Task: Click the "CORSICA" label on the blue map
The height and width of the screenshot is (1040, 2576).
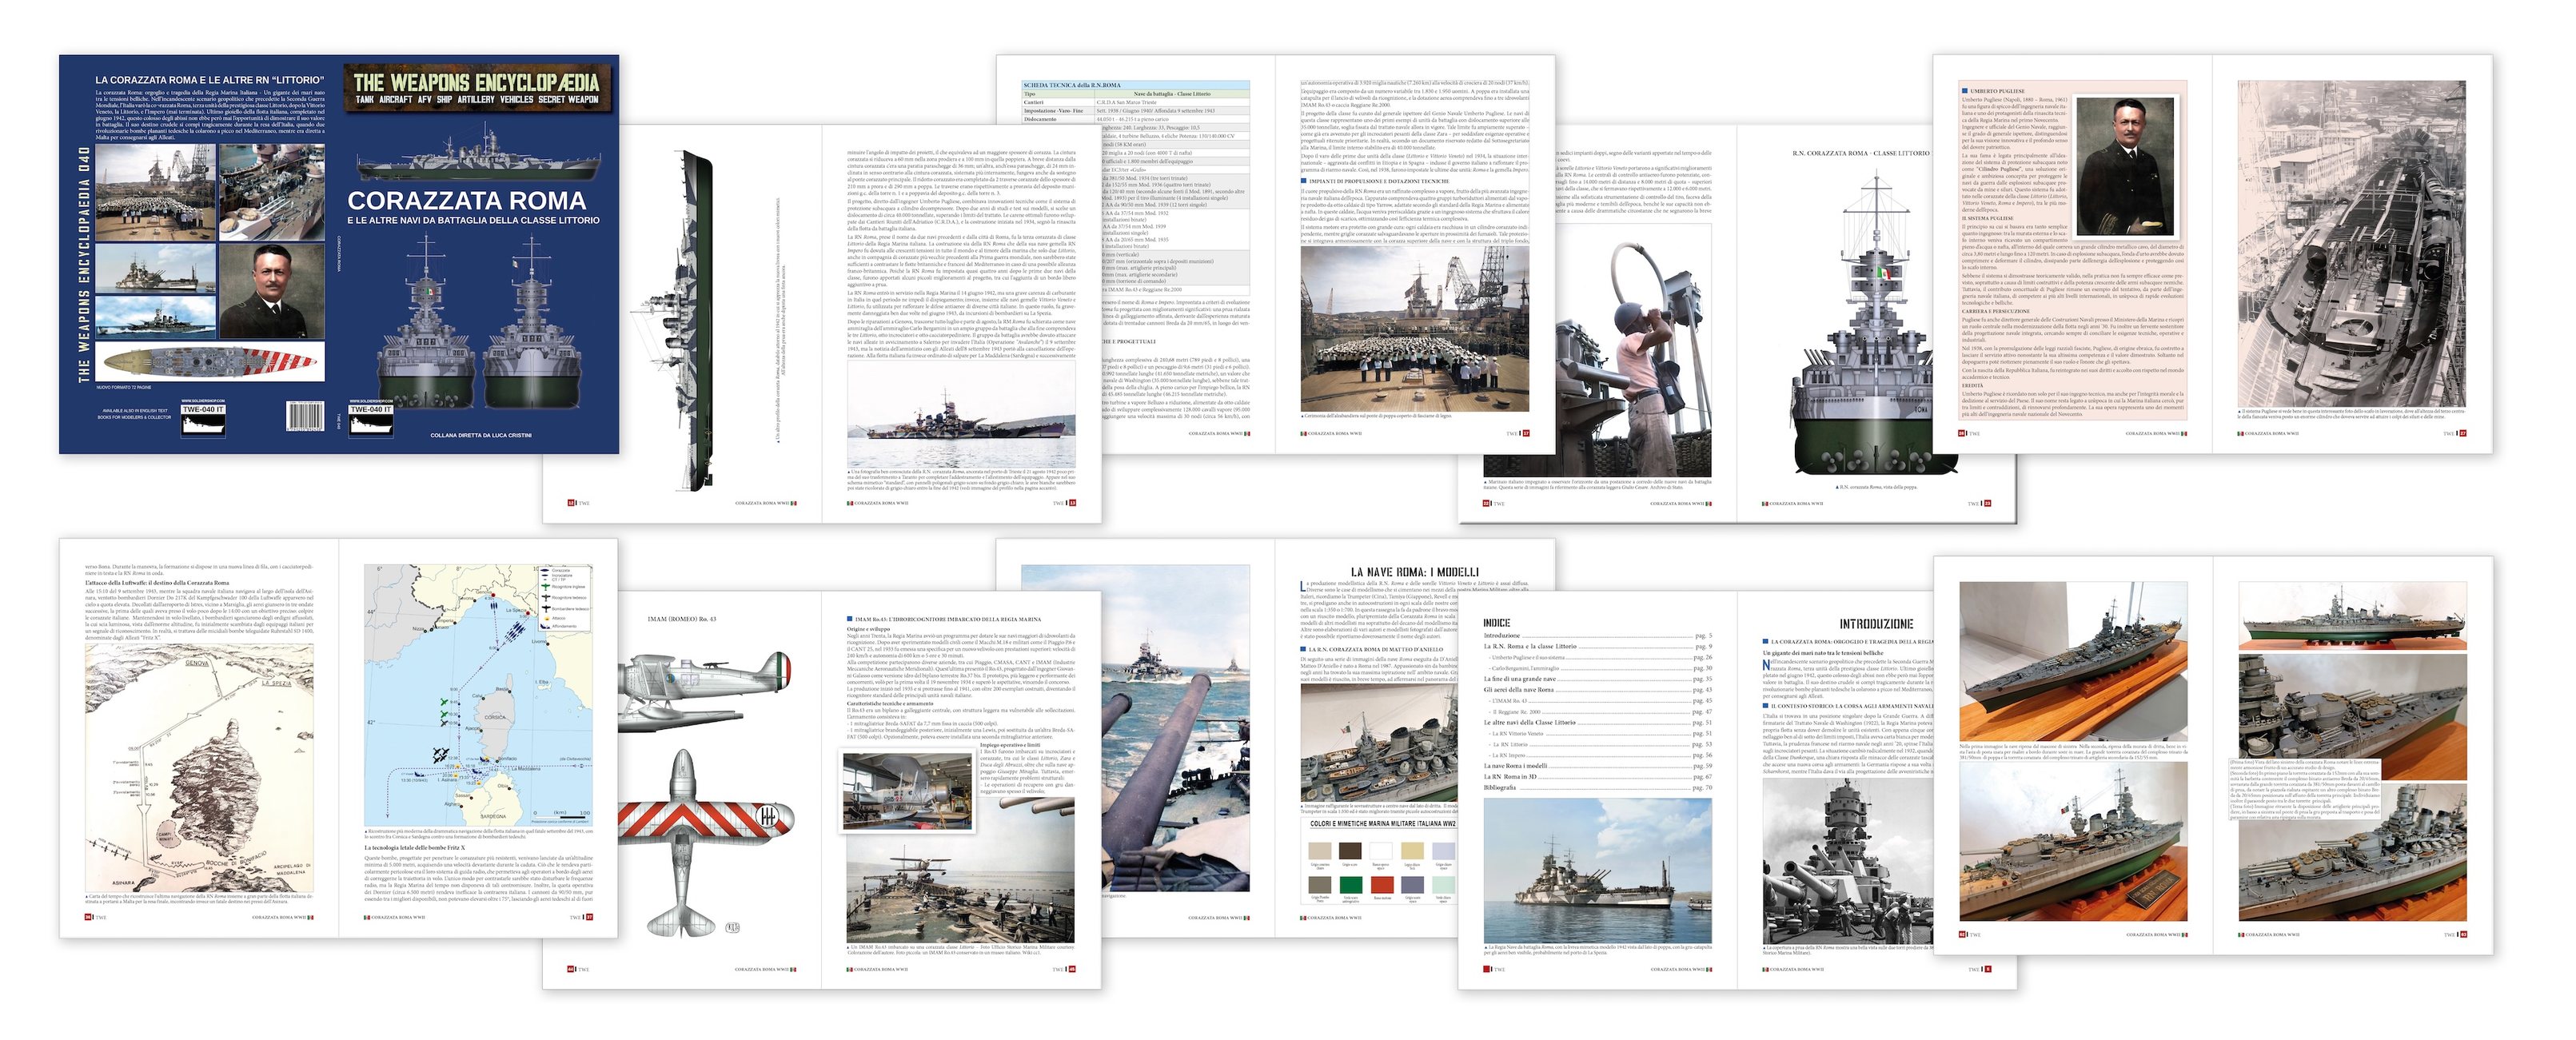Action: point(495,717)
